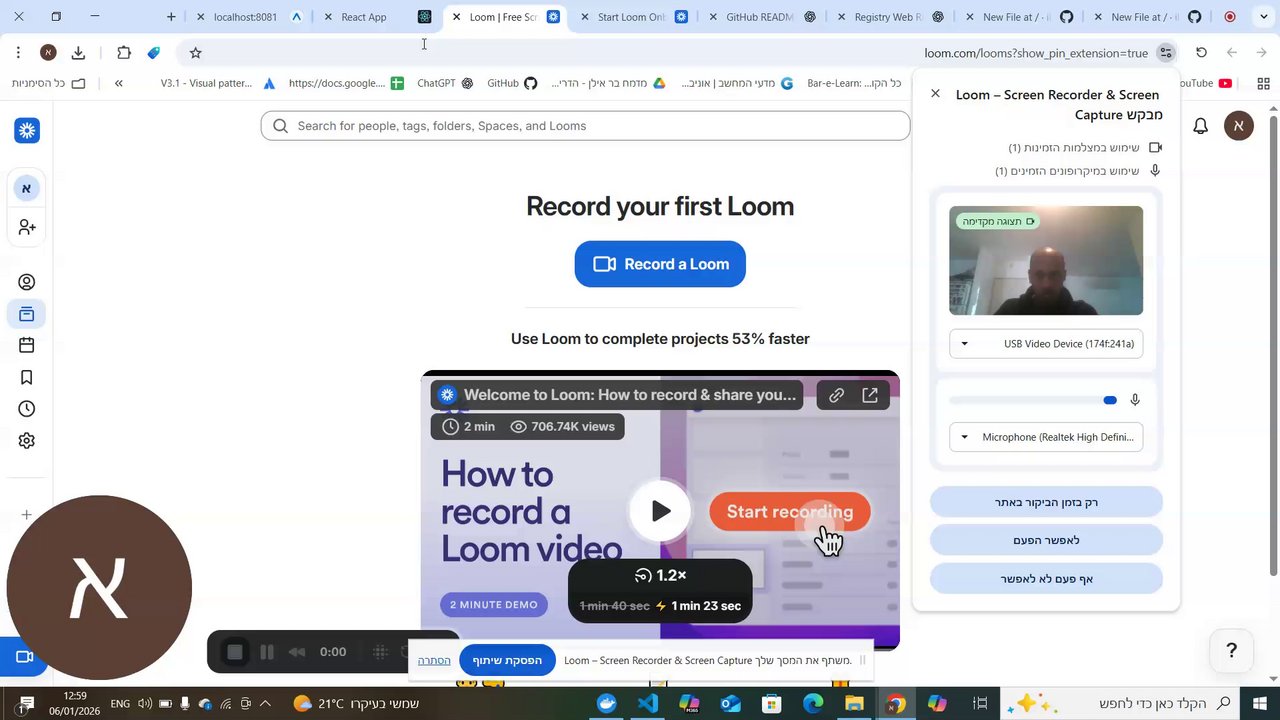1280x720 pixels.
Task: Expand hidden bookmarks chevron
Action: pos(118,83)
